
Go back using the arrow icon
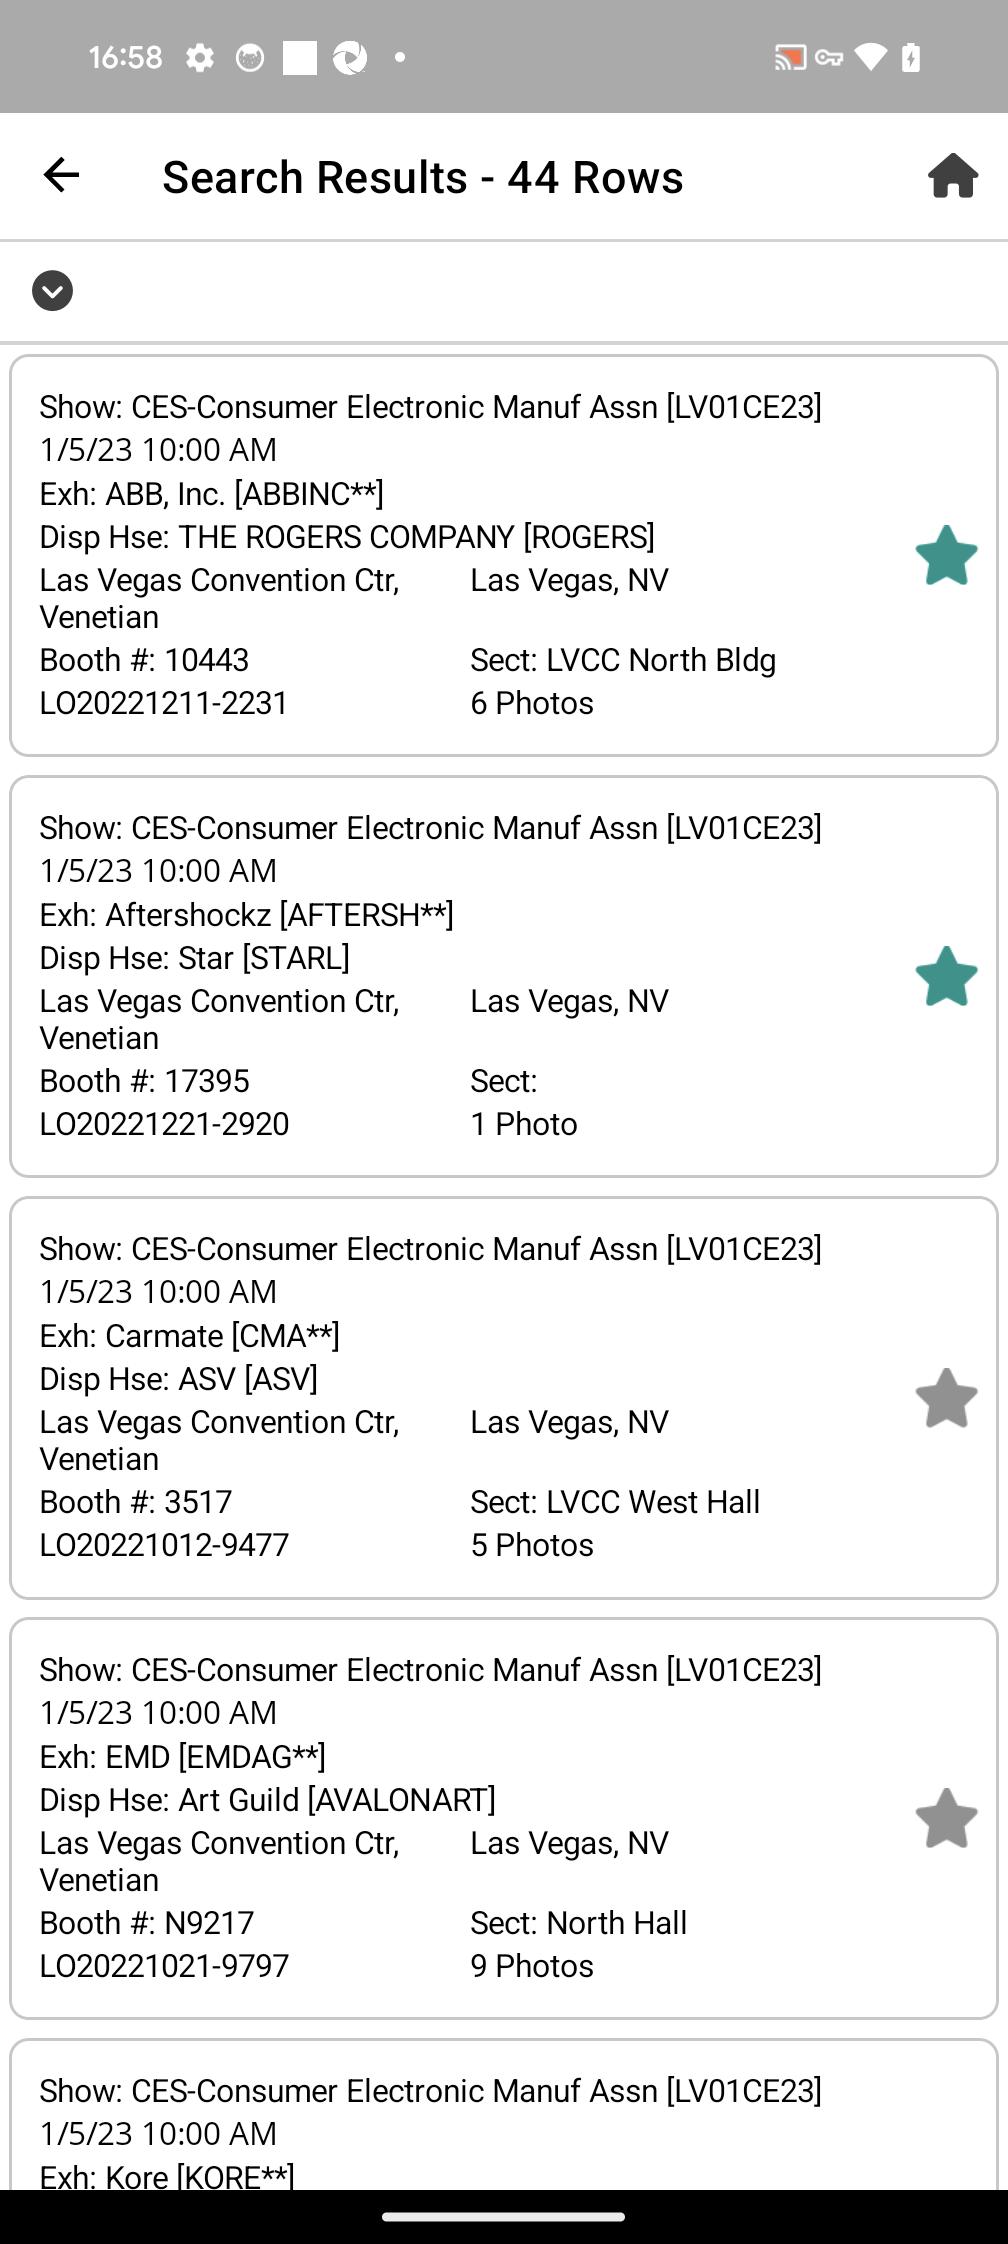pos(61,175)
